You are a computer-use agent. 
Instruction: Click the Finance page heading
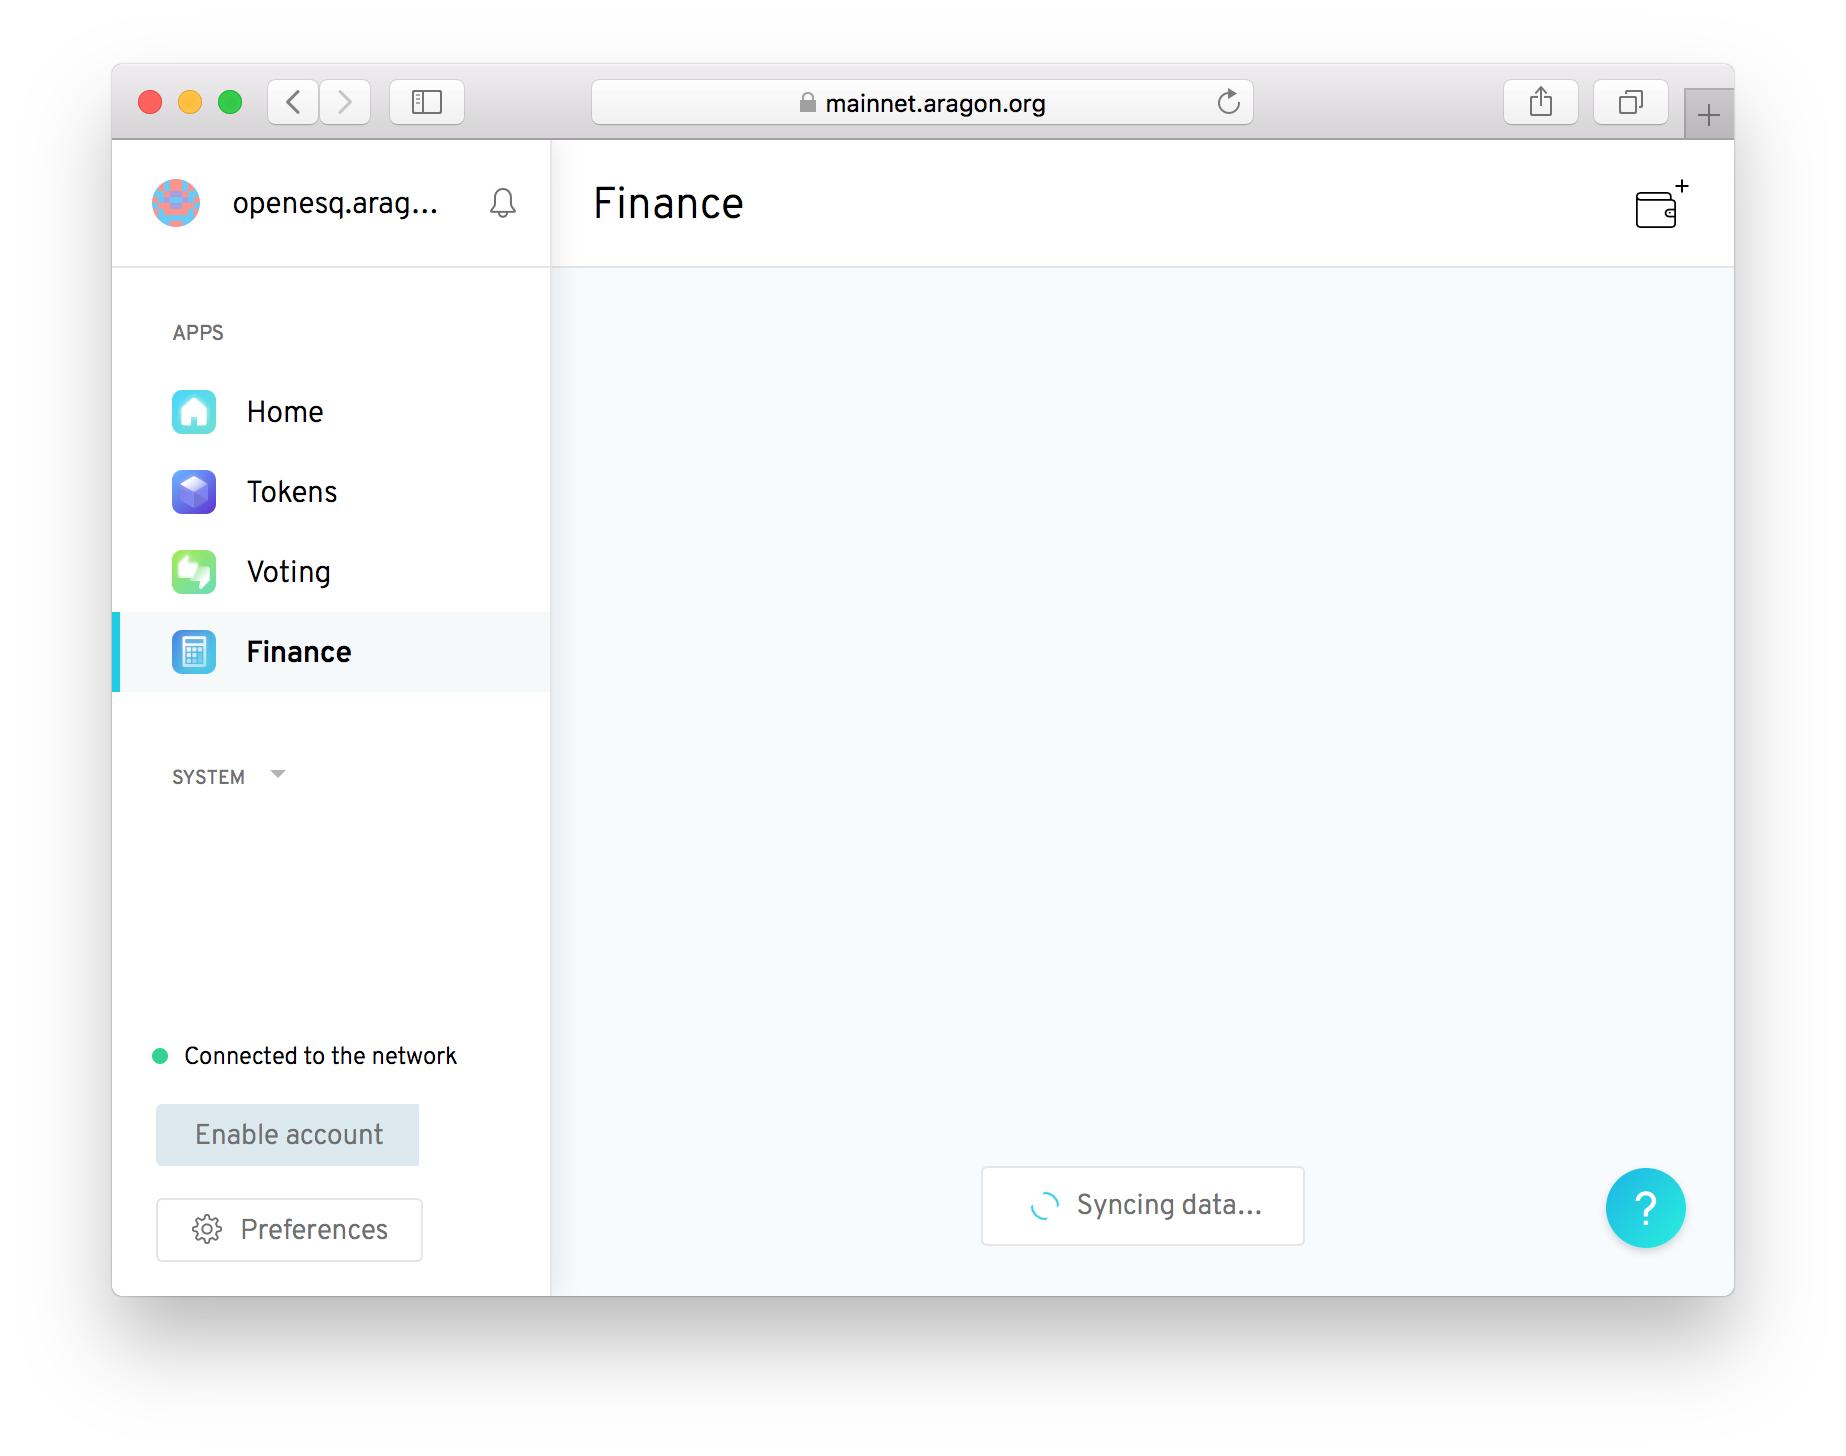tap(668, 204)
